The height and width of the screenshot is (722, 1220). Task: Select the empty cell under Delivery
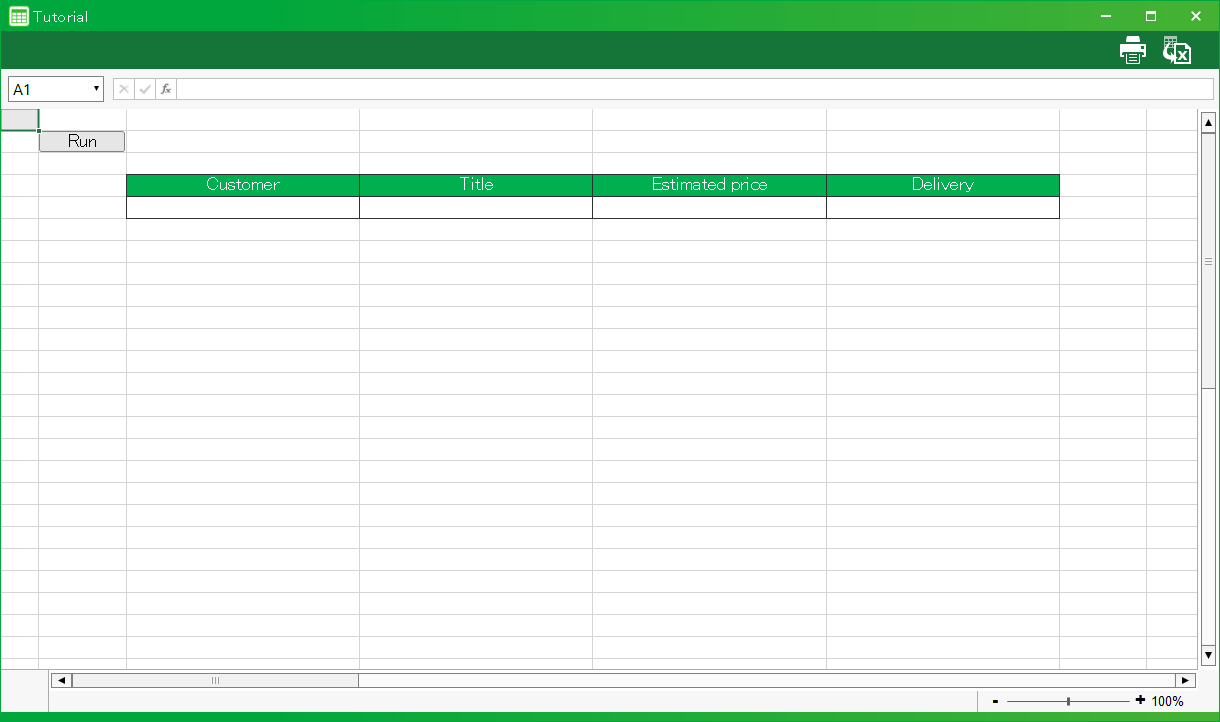942,207
